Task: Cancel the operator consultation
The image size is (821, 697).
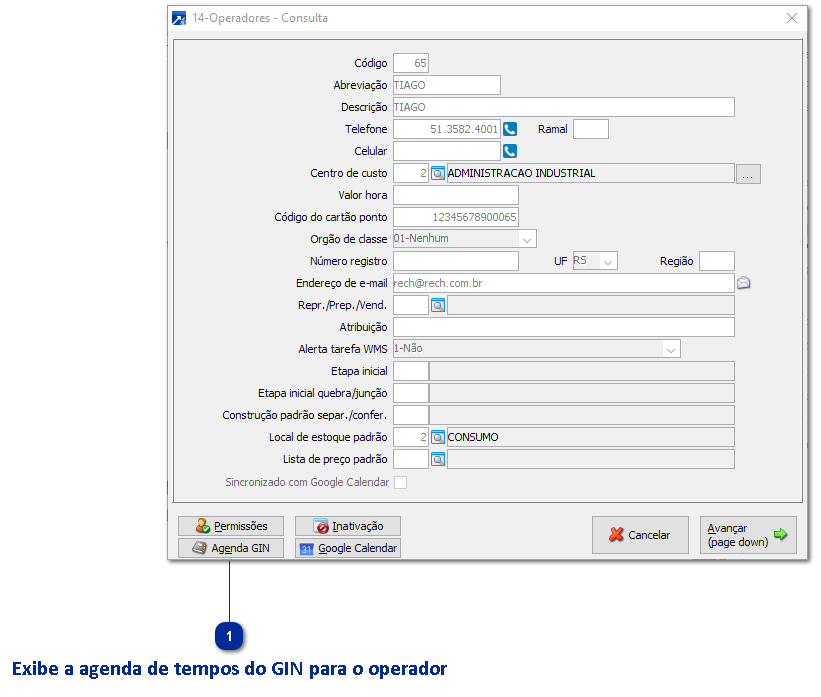Action: pyautogui.click(x=640, y=535)
